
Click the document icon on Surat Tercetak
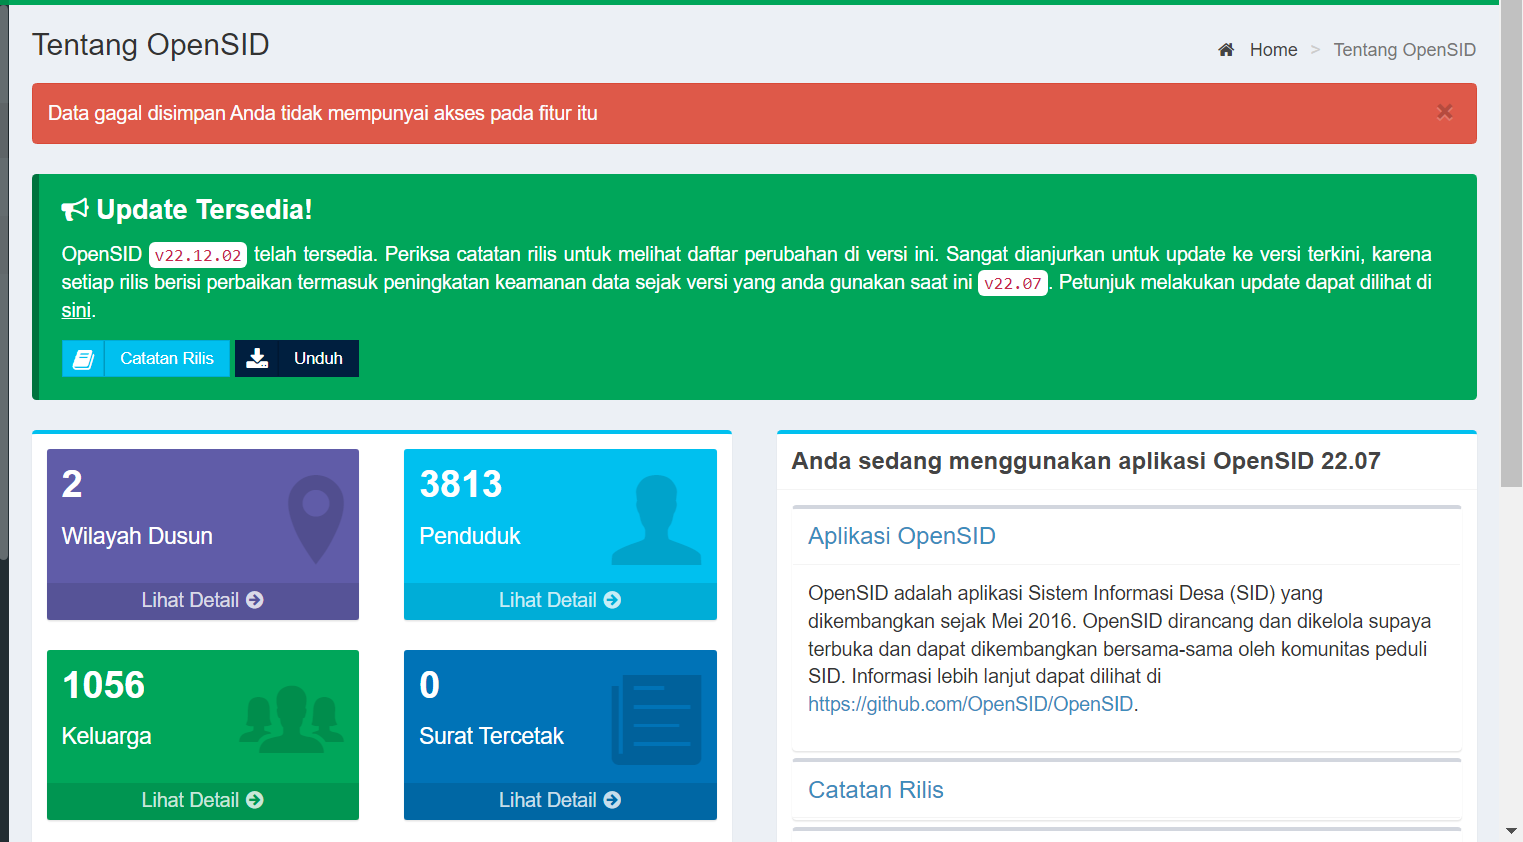point(656,720)
